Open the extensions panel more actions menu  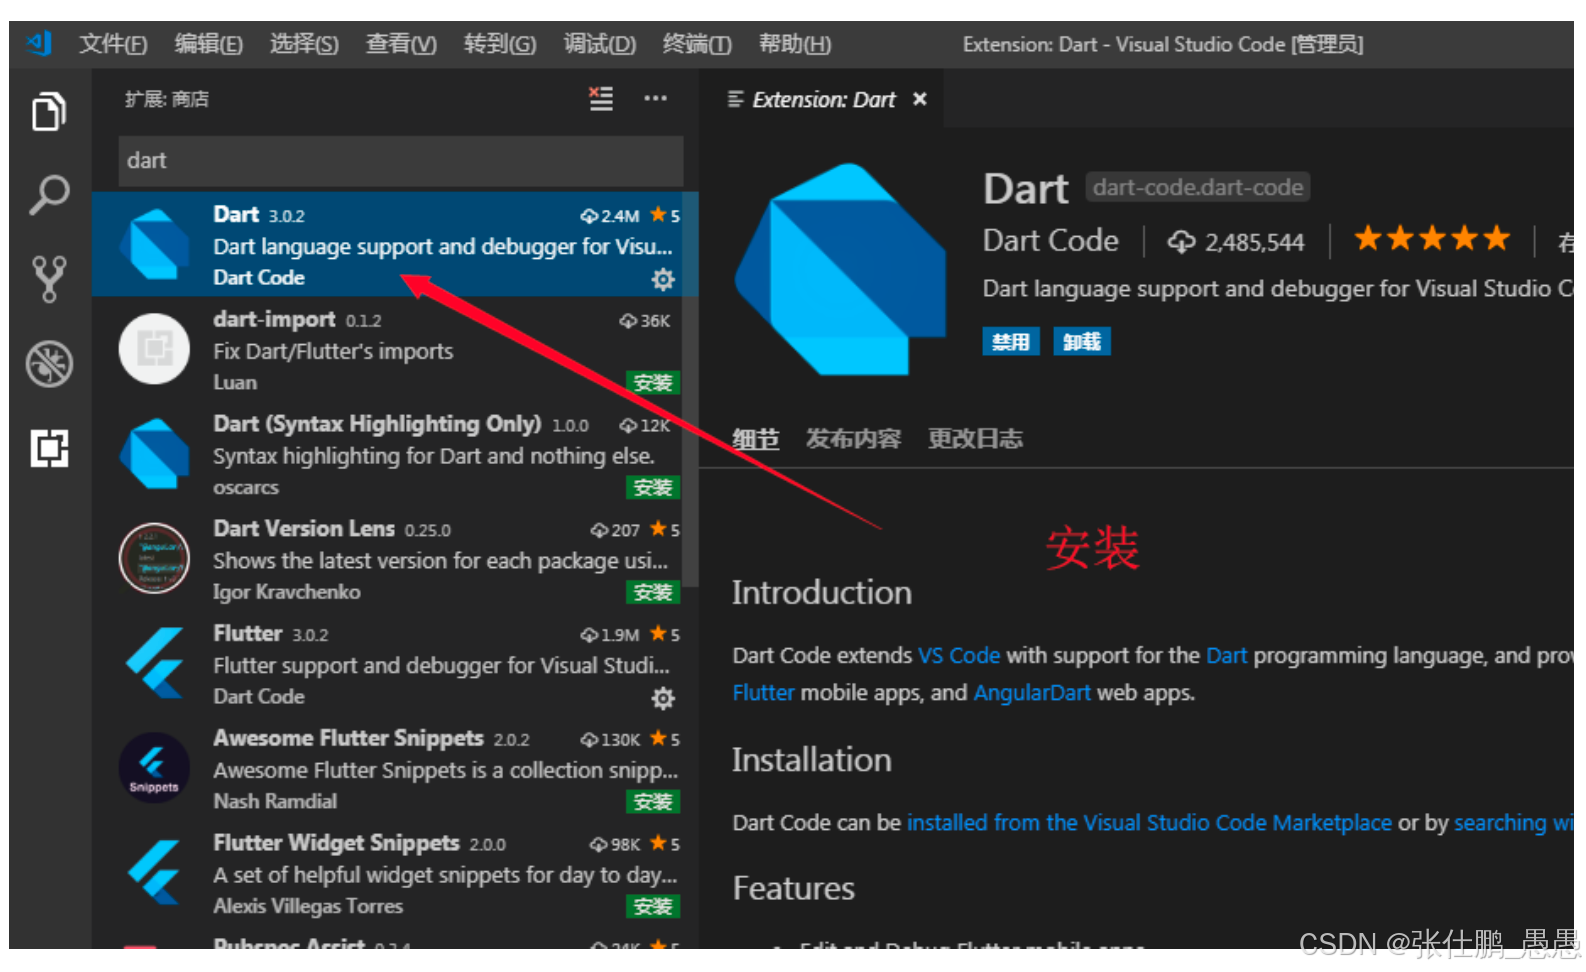click(655, 98)
